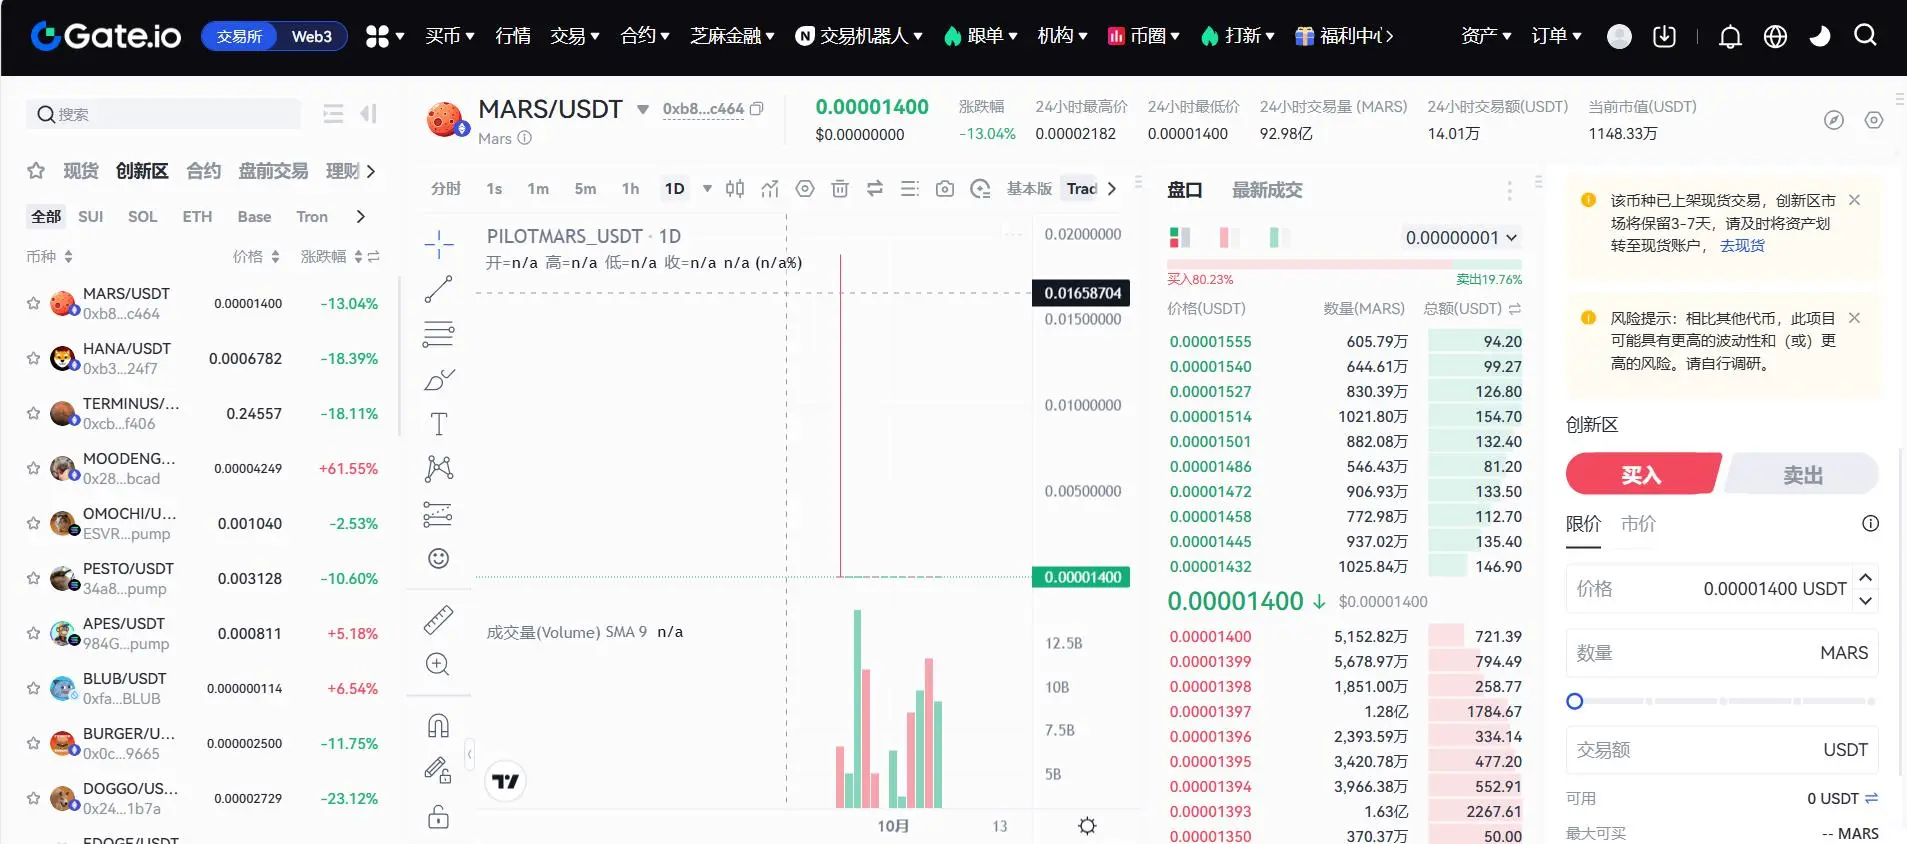The width and height of the screenshot is (1907, 844).
Task: Click the 卖出 sell button
Action: click(1802, 474)
